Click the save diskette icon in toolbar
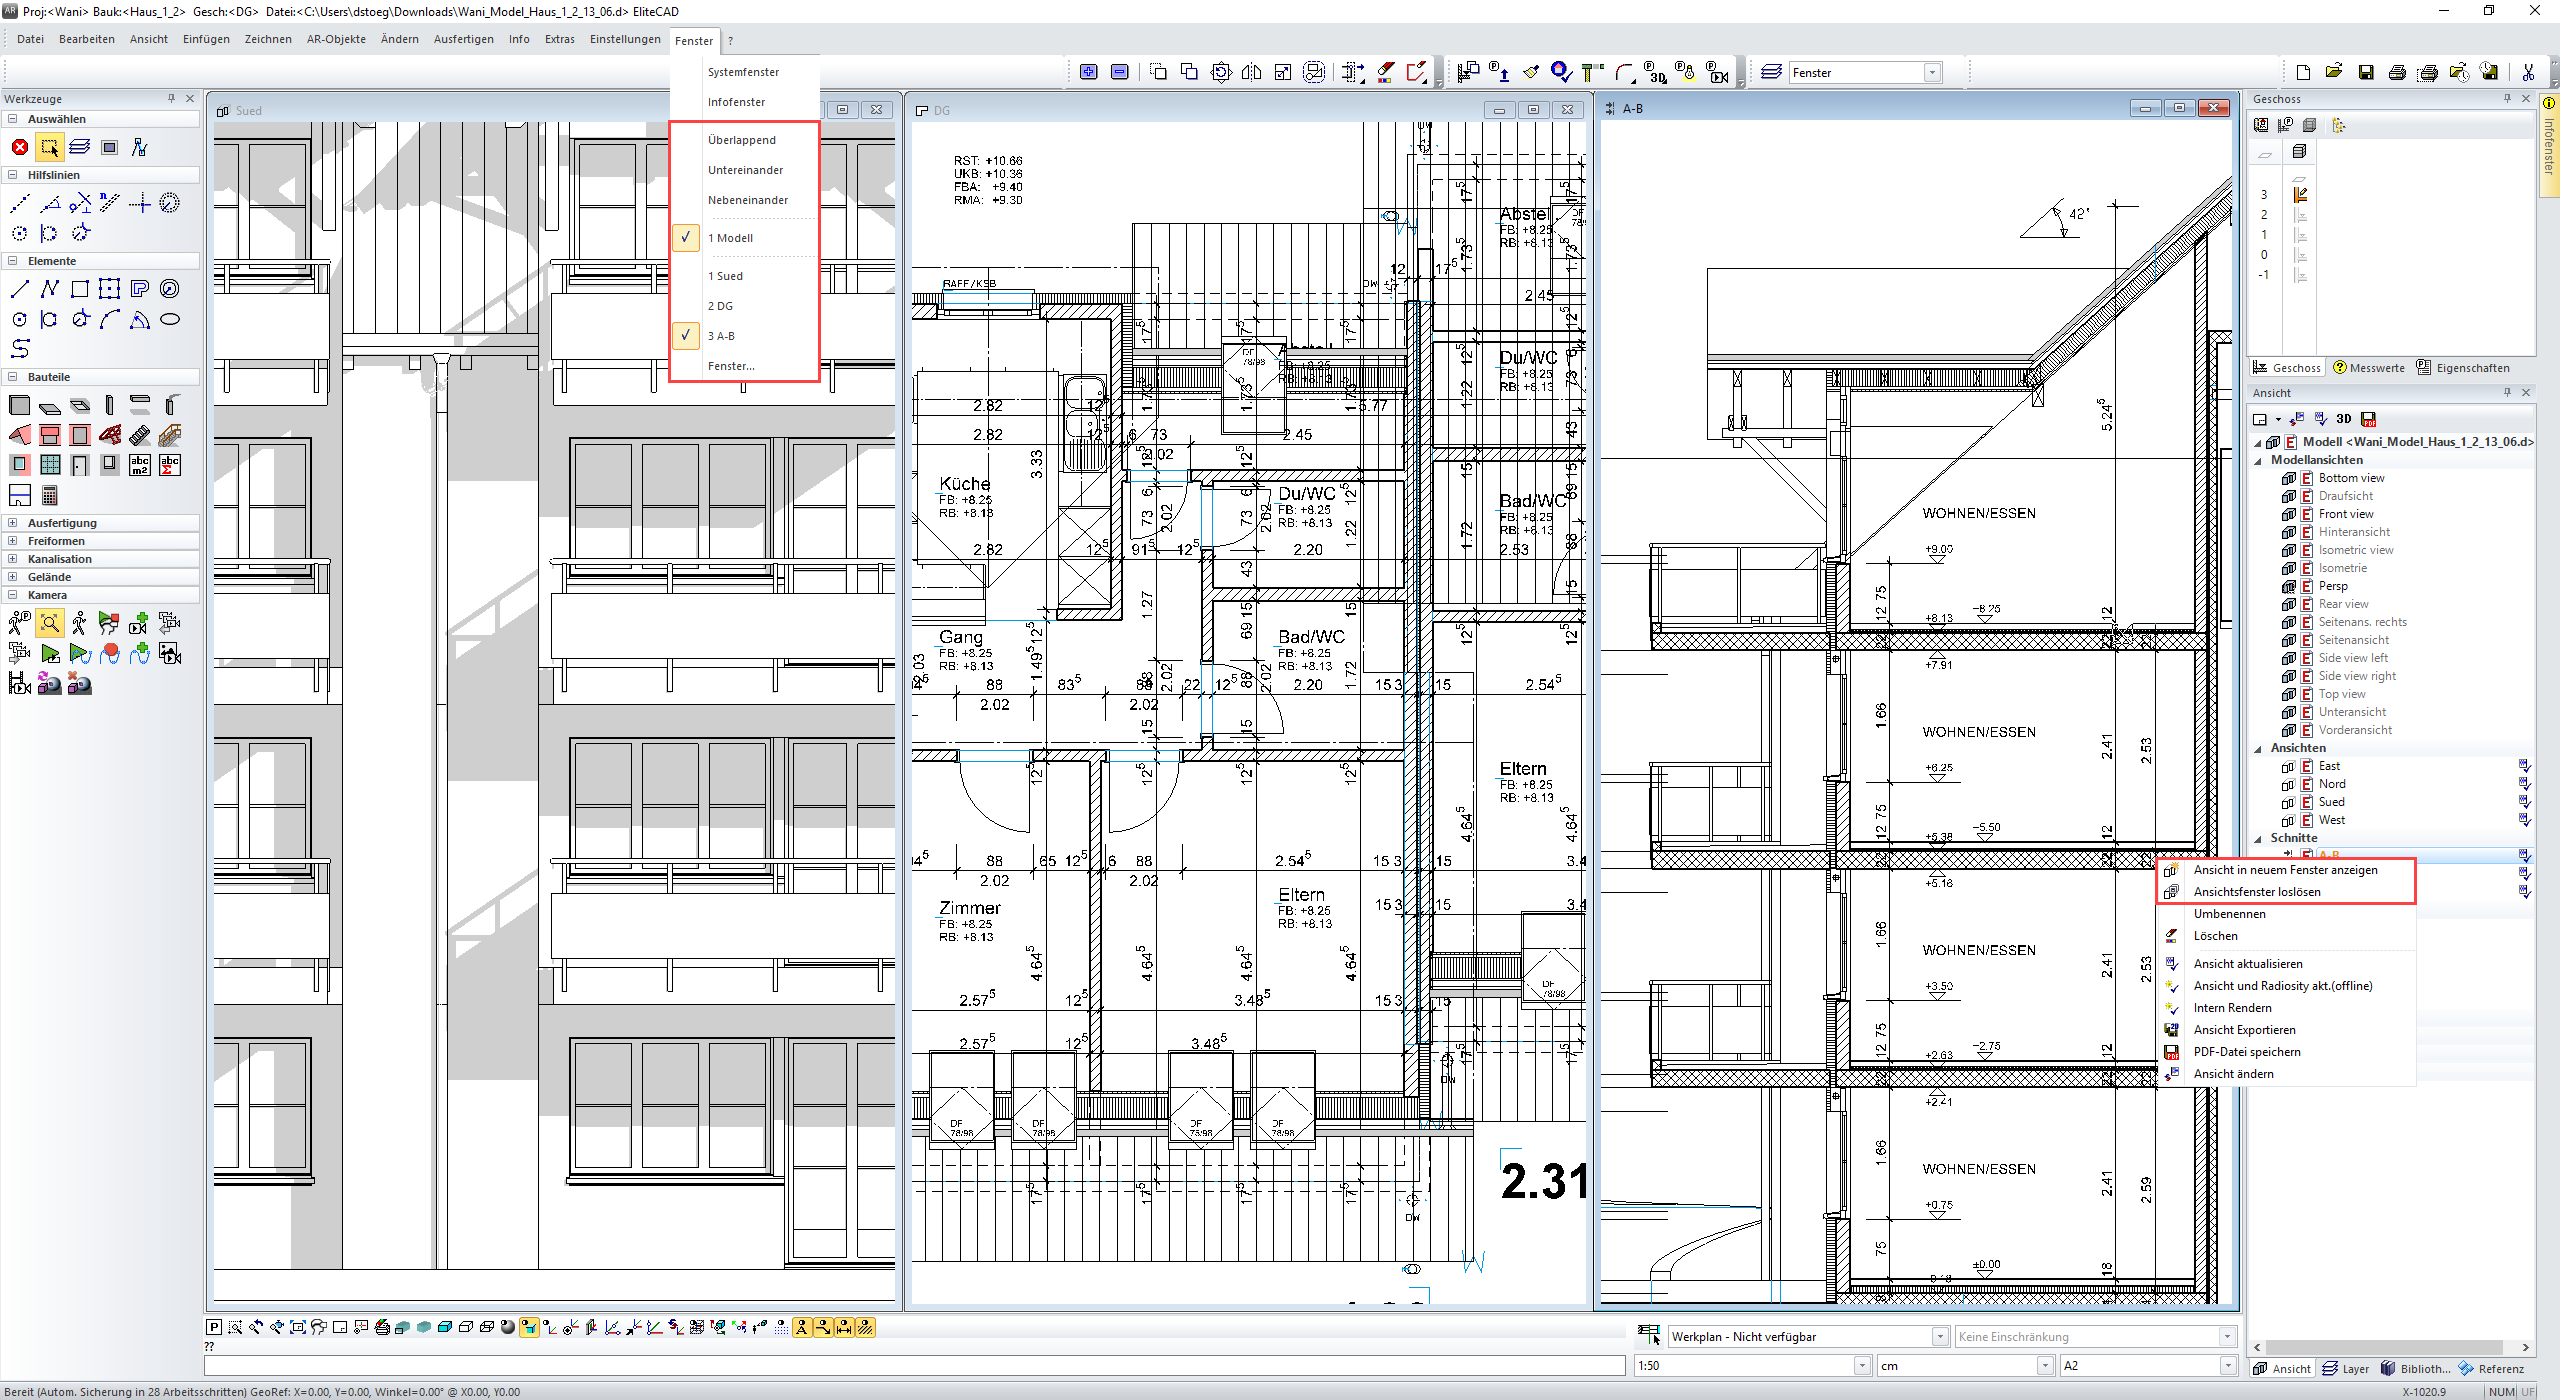 click(x=2366, y=72)
